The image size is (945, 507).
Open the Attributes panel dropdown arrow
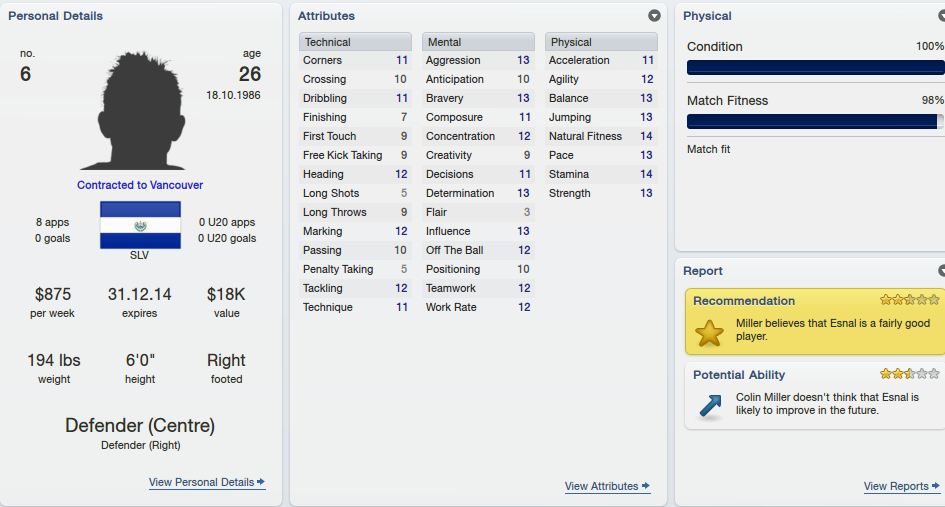pos(654,16)
